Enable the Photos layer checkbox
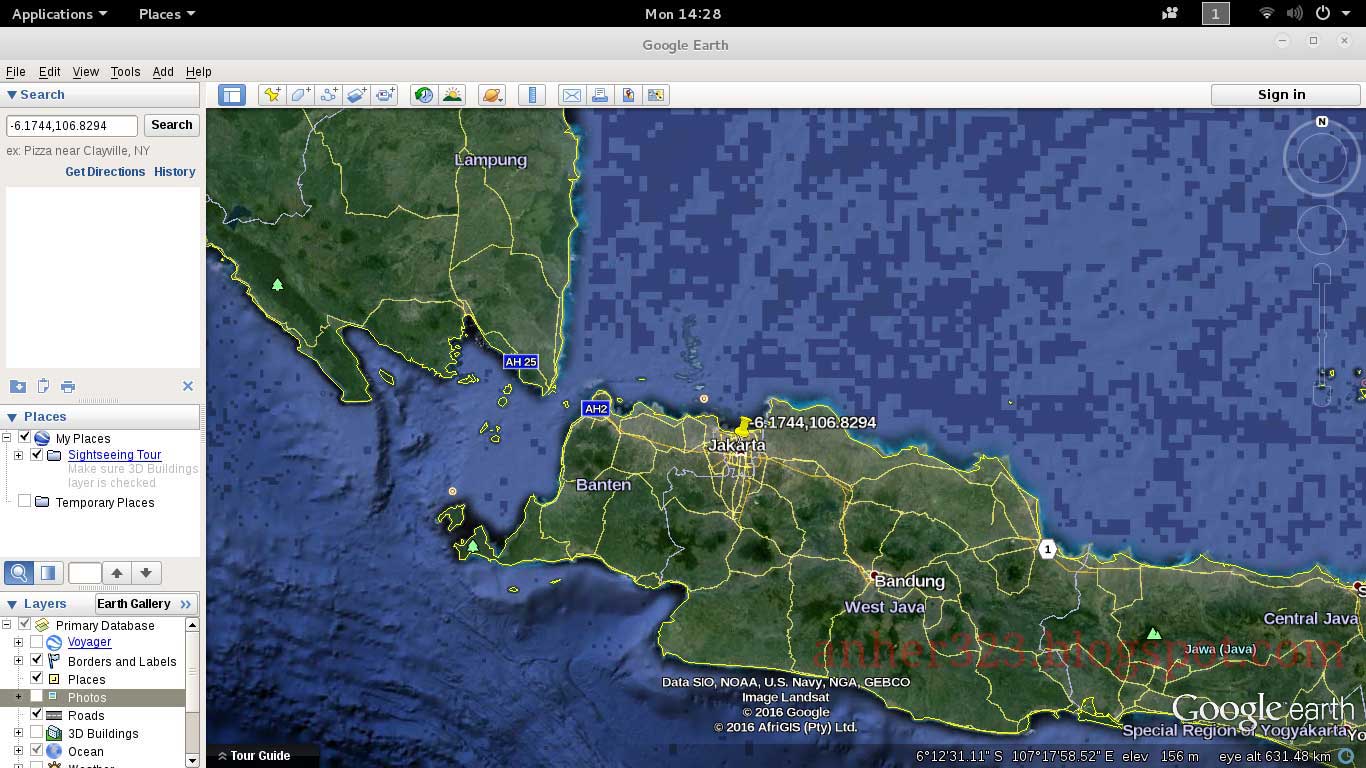The height and width of the screenshot is (768, 1366). coord(37,697)
